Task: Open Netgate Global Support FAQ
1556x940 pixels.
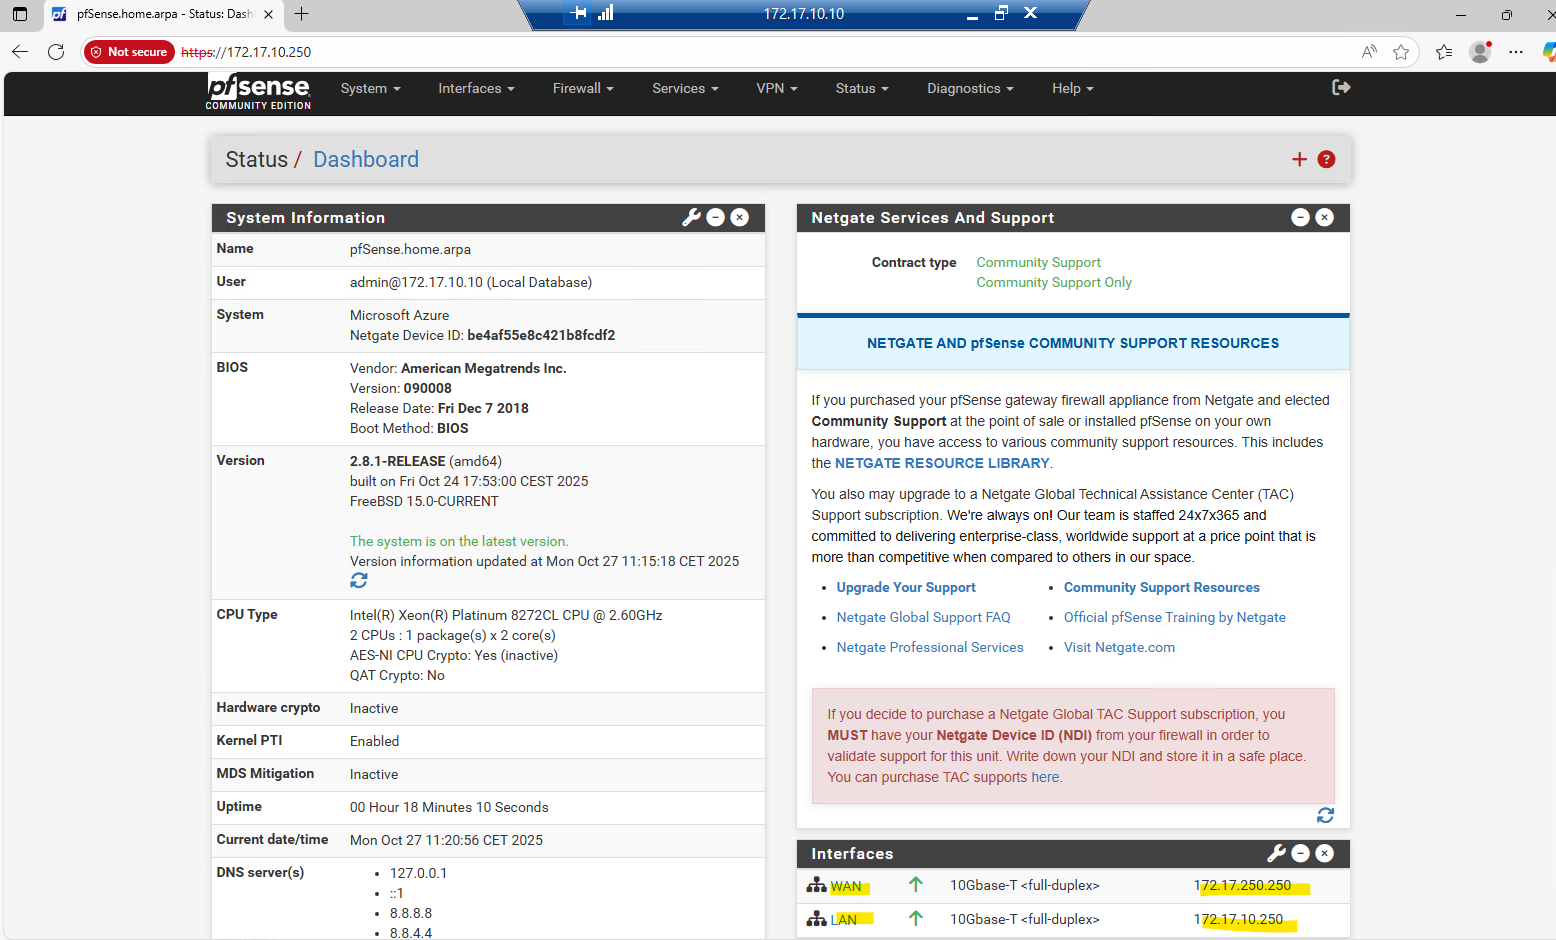Action: click(x=923, y=617)
